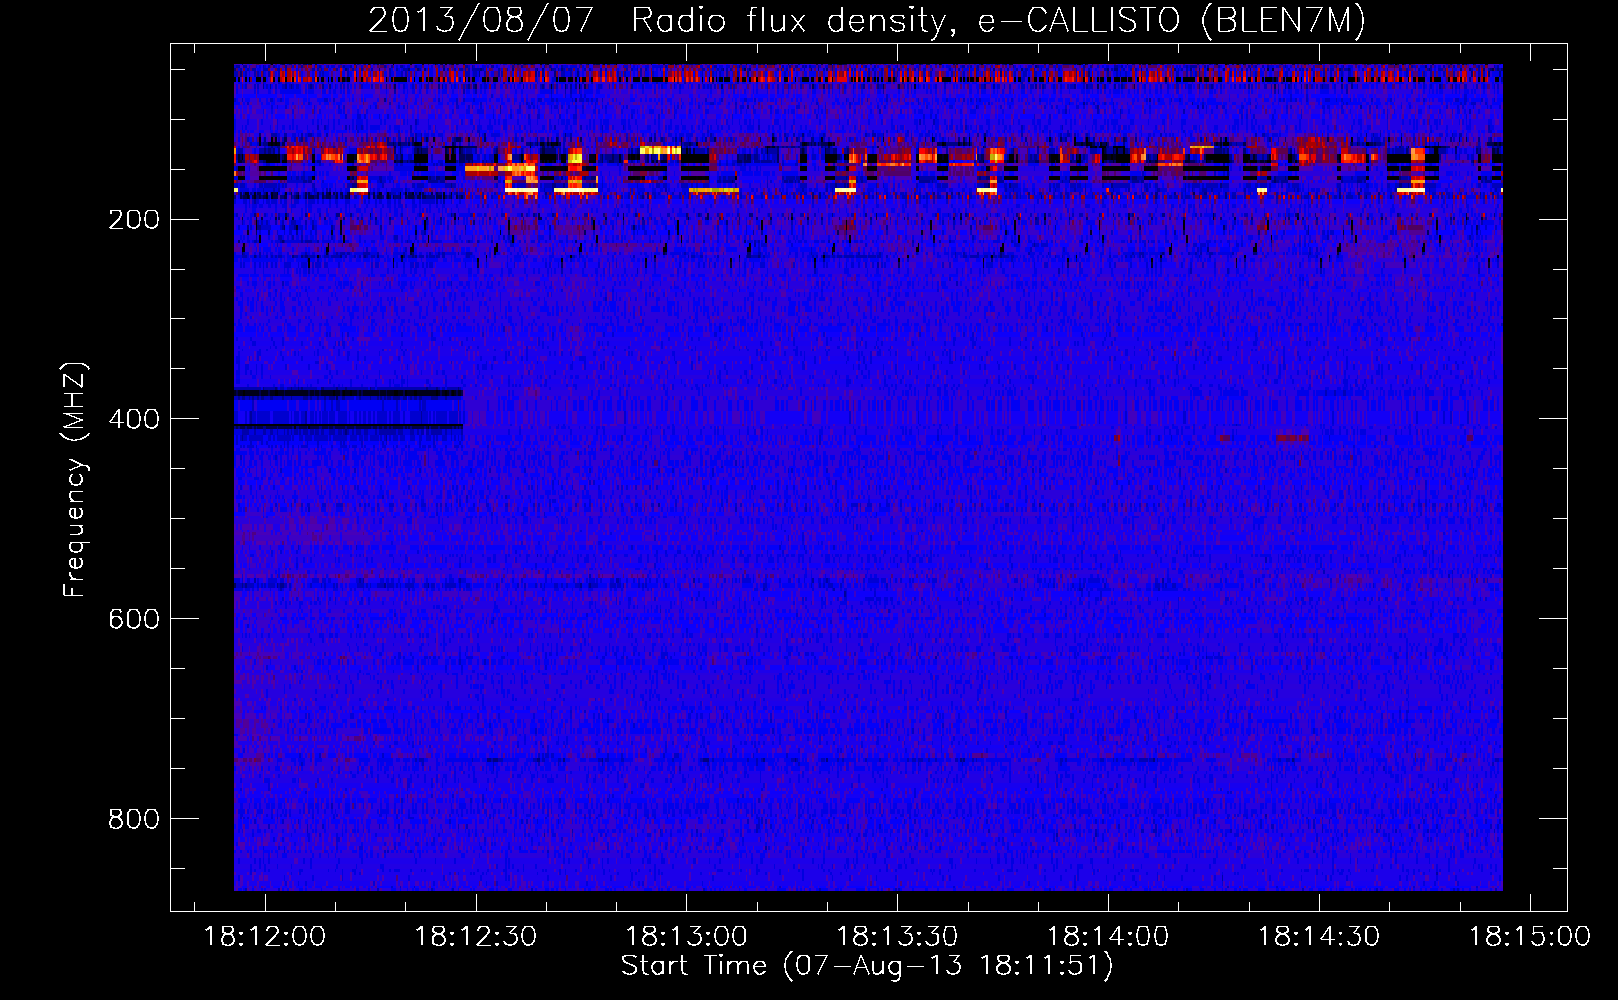Click the 600 frequency tick label
The height and width of the screenshot is (1000, 1618).
click(x=134, y=620)
